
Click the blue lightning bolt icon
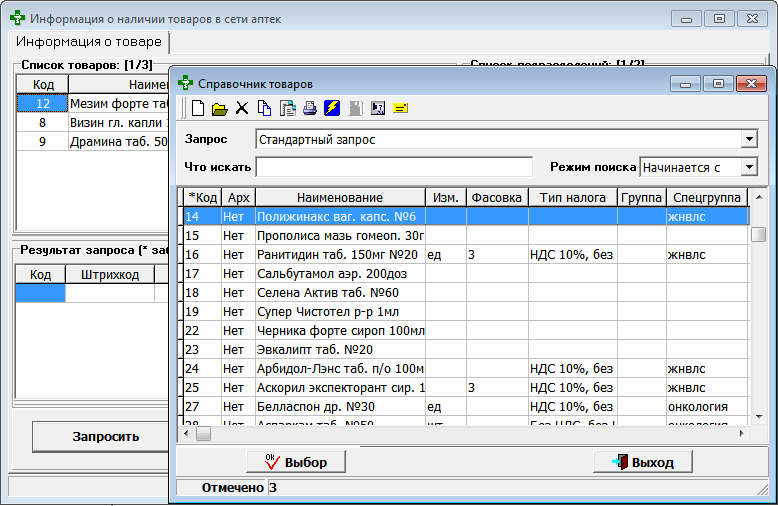(332, 108)
